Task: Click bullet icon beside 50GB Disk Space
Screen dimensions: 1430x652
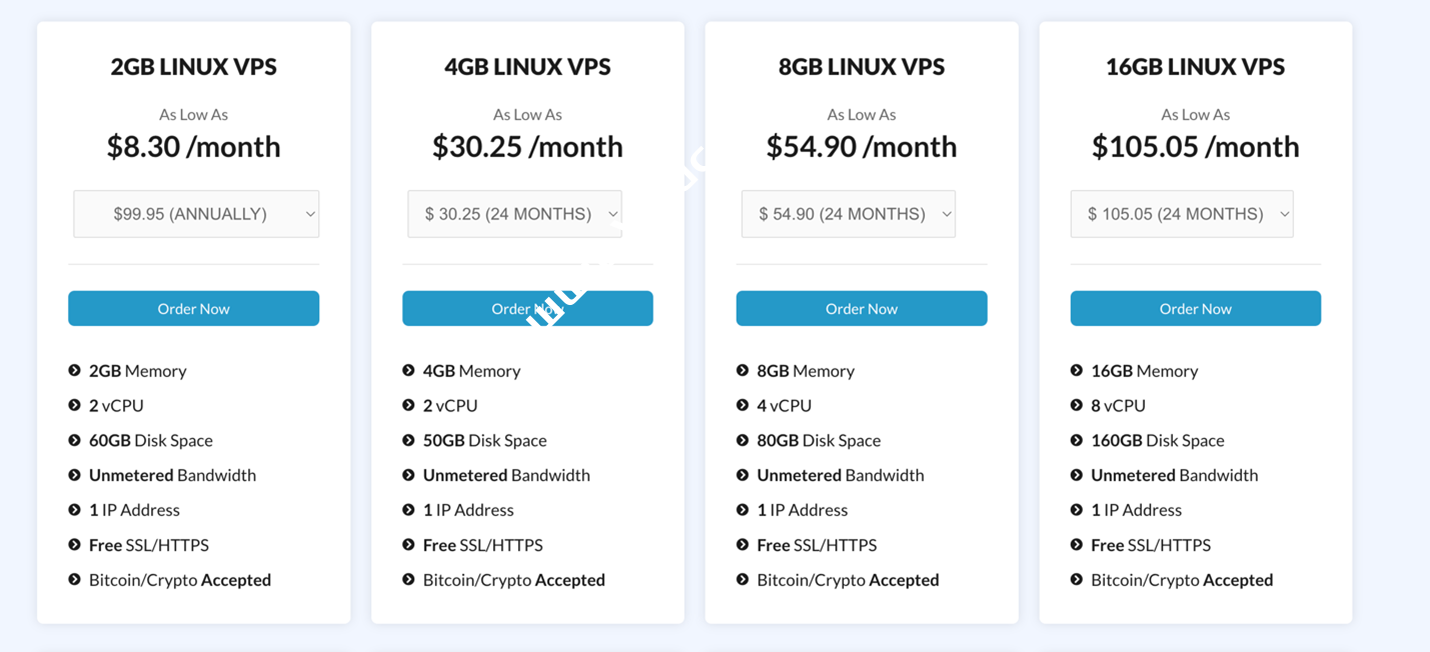Action: [x=409, y=440]
